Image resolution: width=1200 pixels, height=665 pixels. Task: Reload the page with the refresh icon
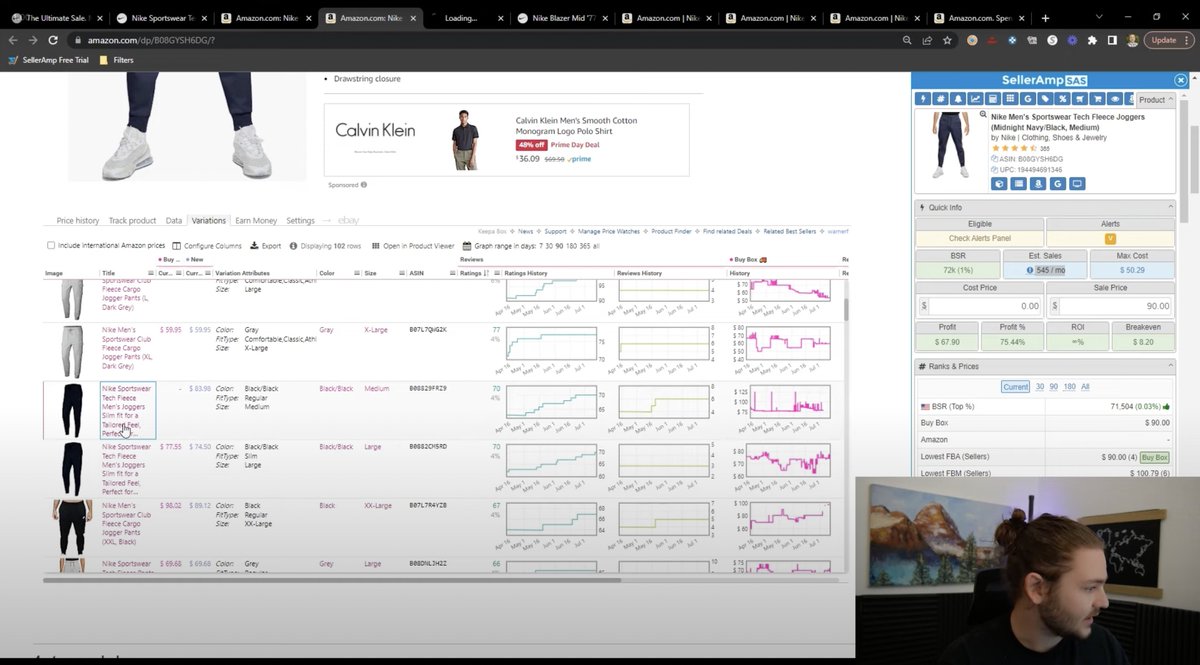click(52, 40)
